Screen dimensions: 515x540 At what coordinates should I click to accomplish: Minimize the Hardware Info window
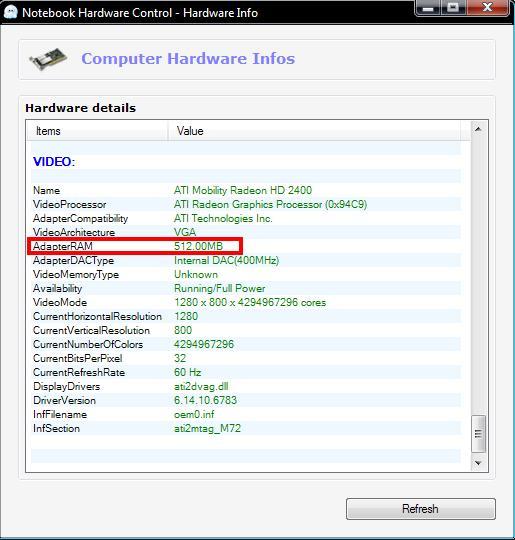pyautogui.click(x=428, y=8)
